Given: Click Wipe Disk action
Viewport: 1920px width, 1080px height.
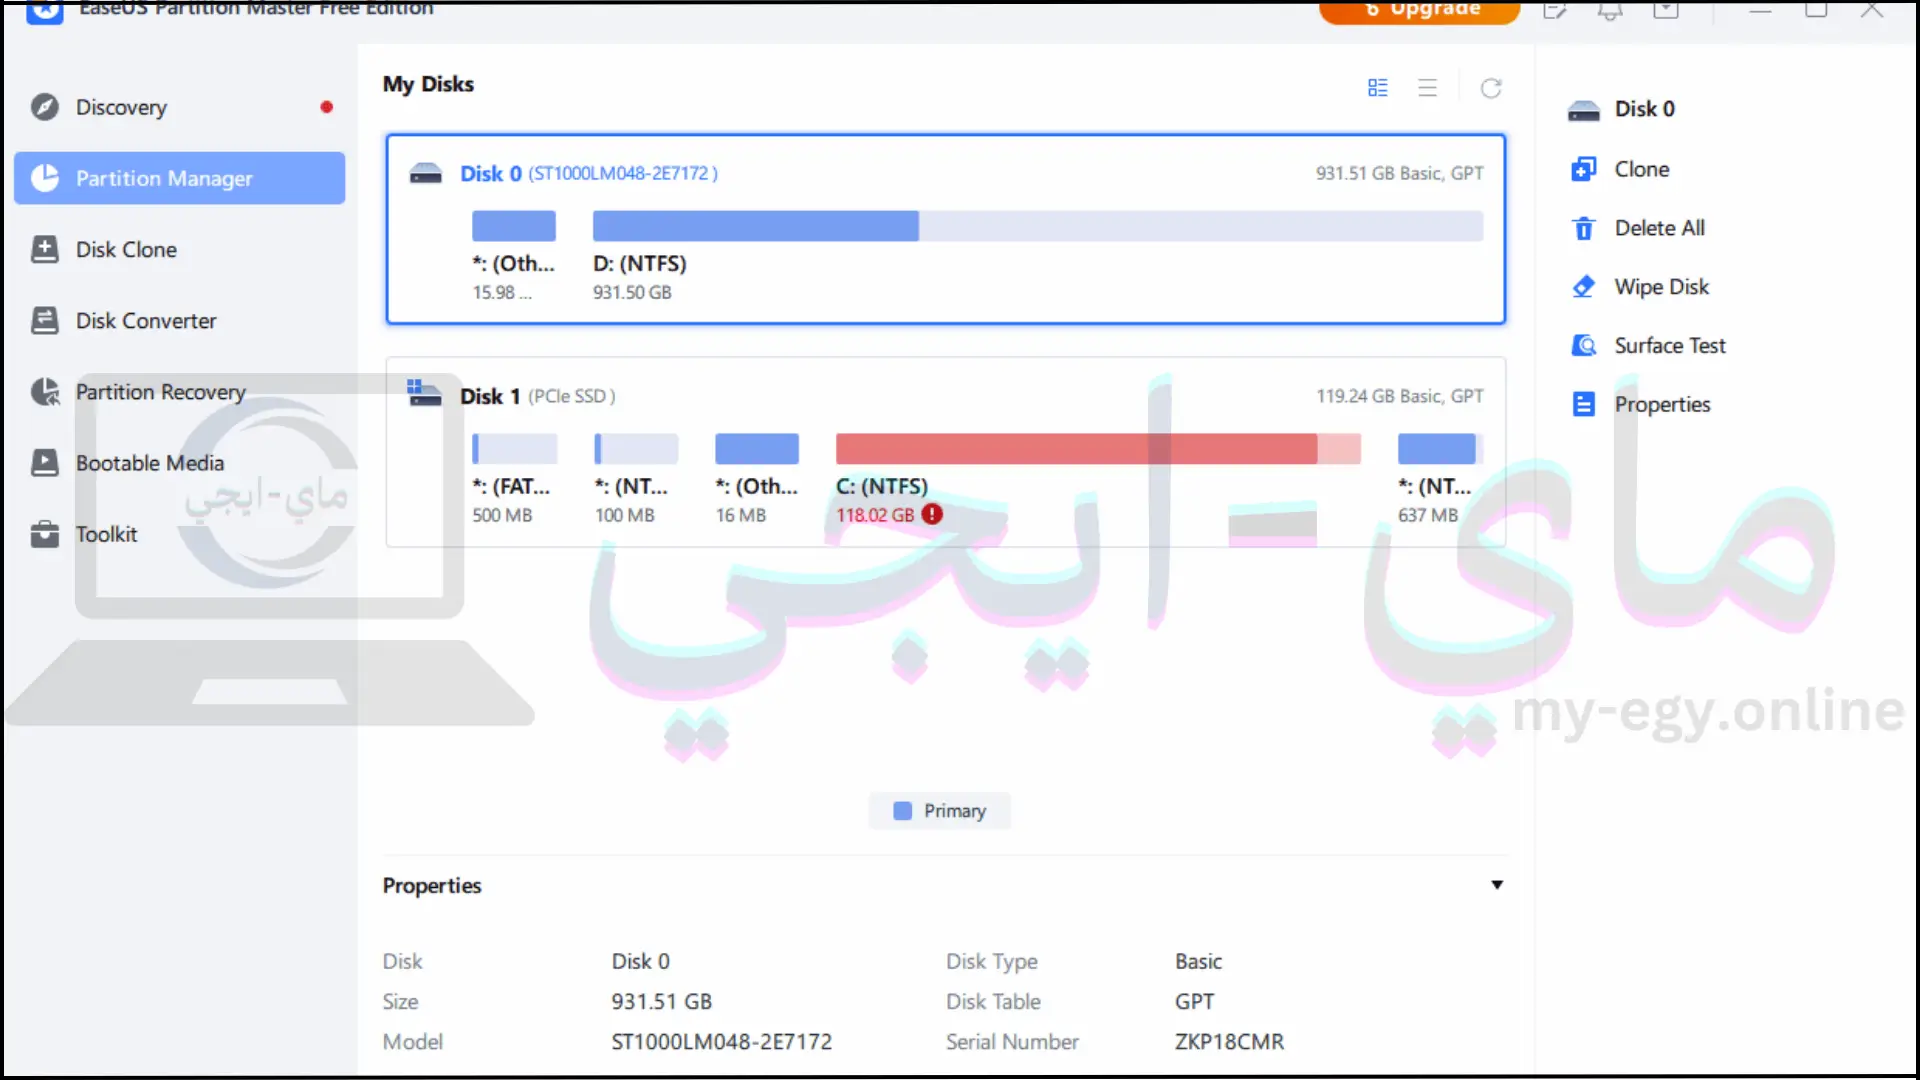Looking at the screenshot, I should point(1662,287).
